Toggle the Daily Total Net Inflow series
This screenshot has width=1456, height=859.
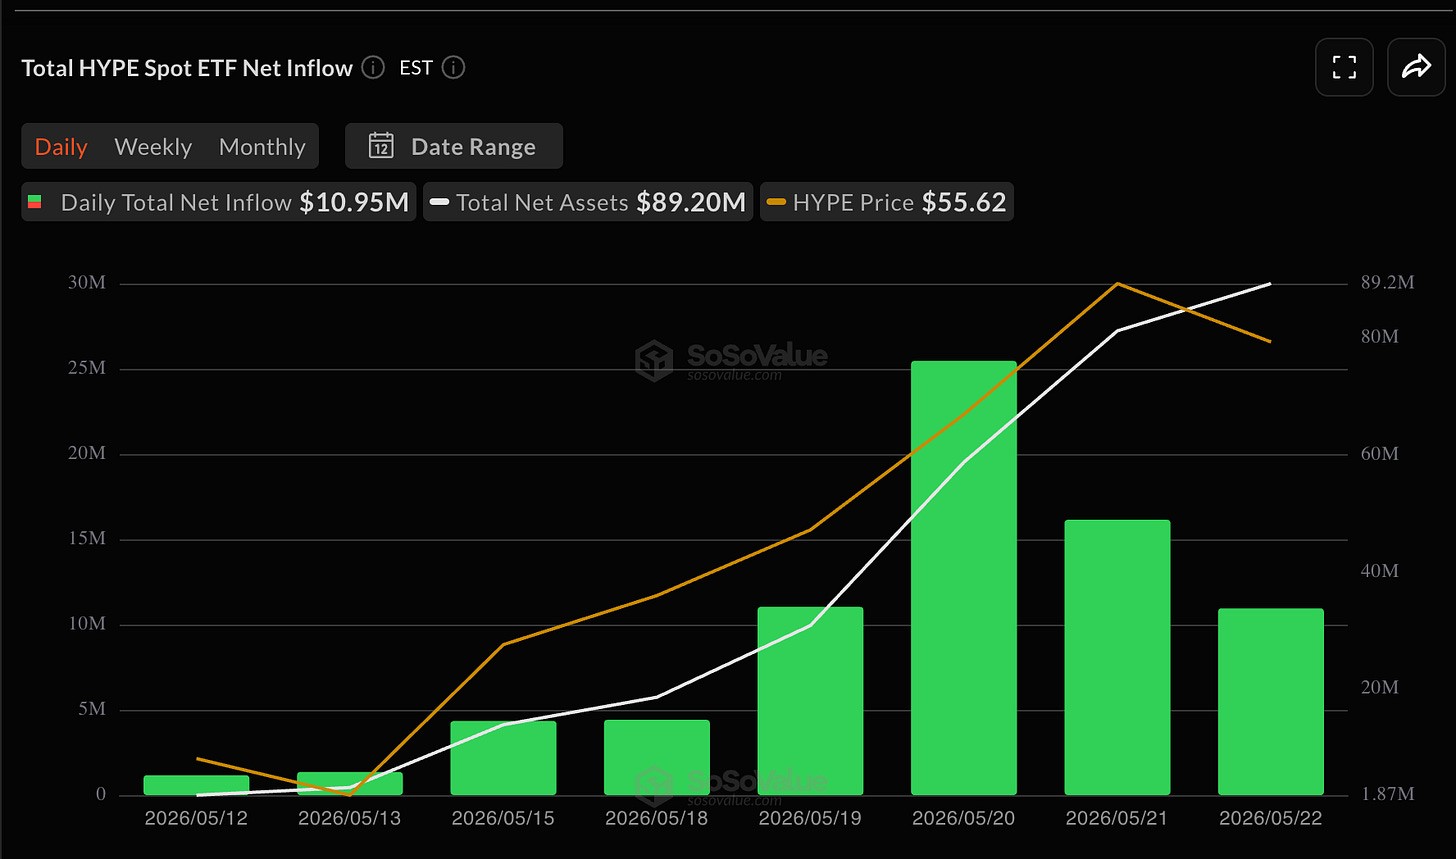coord(218,202)
